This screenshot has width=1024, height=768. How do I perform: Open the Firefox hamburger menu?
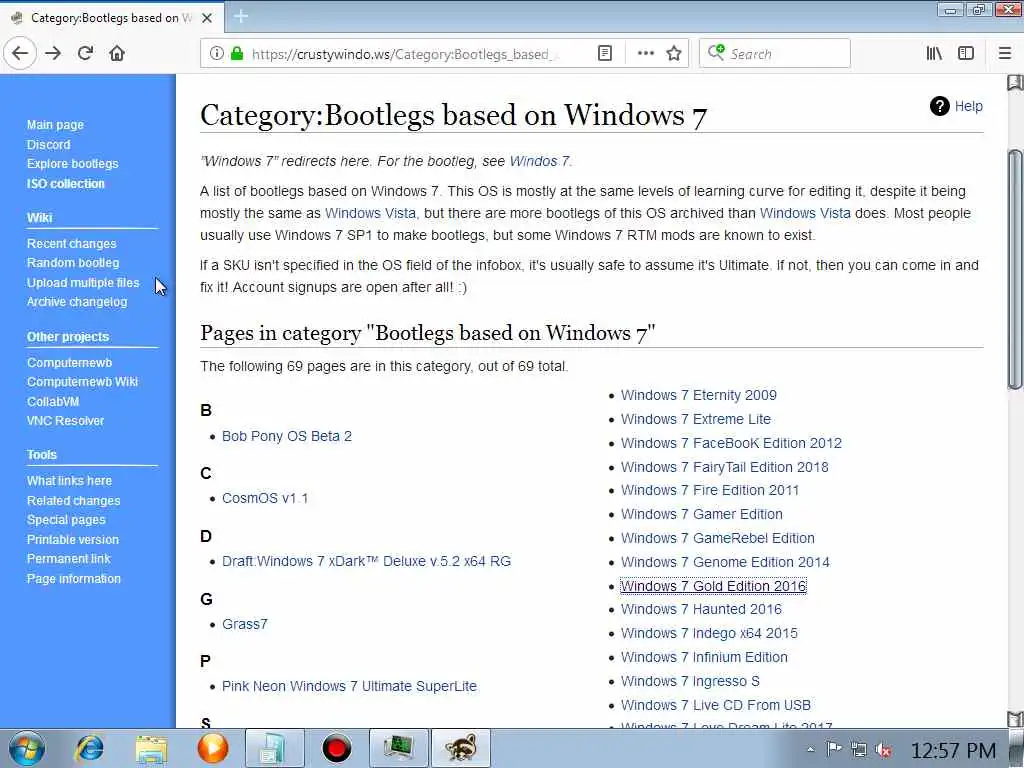click(x=1005, y=54)
